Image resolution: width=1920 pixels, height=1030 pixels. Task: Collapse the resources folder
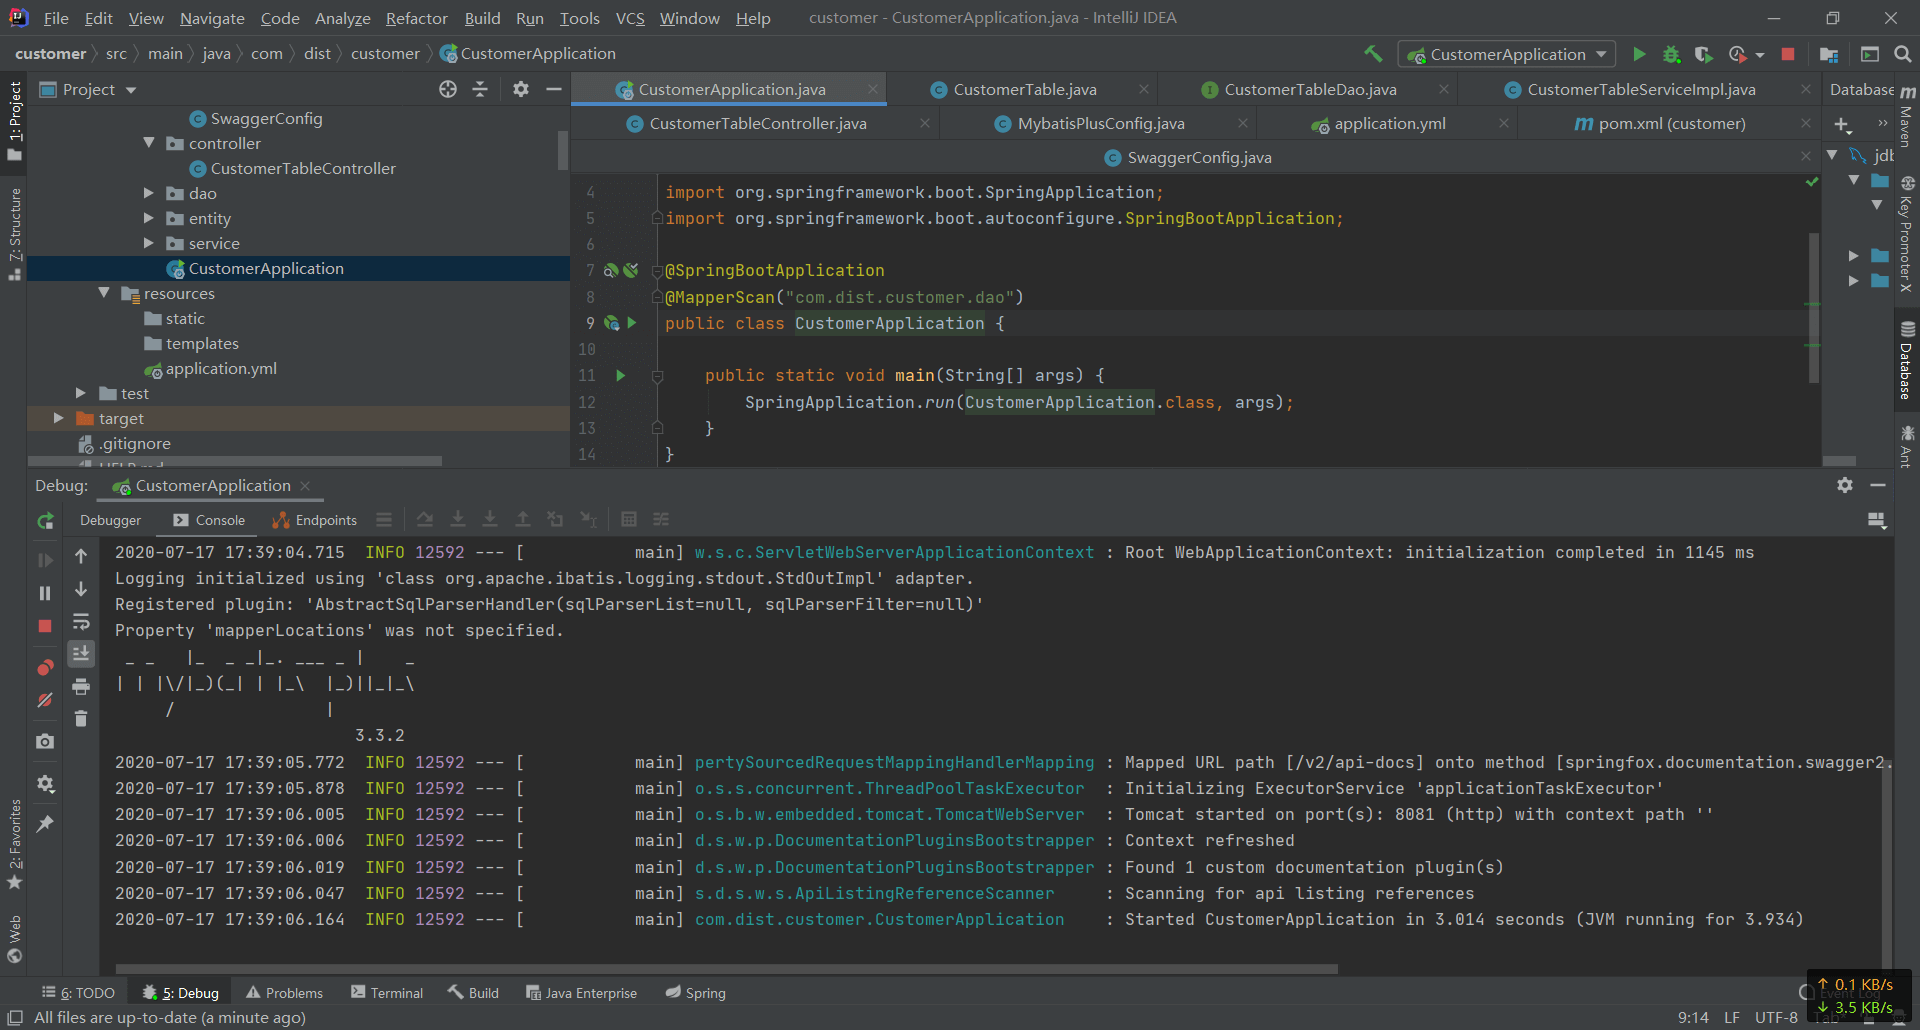[104, 293]
